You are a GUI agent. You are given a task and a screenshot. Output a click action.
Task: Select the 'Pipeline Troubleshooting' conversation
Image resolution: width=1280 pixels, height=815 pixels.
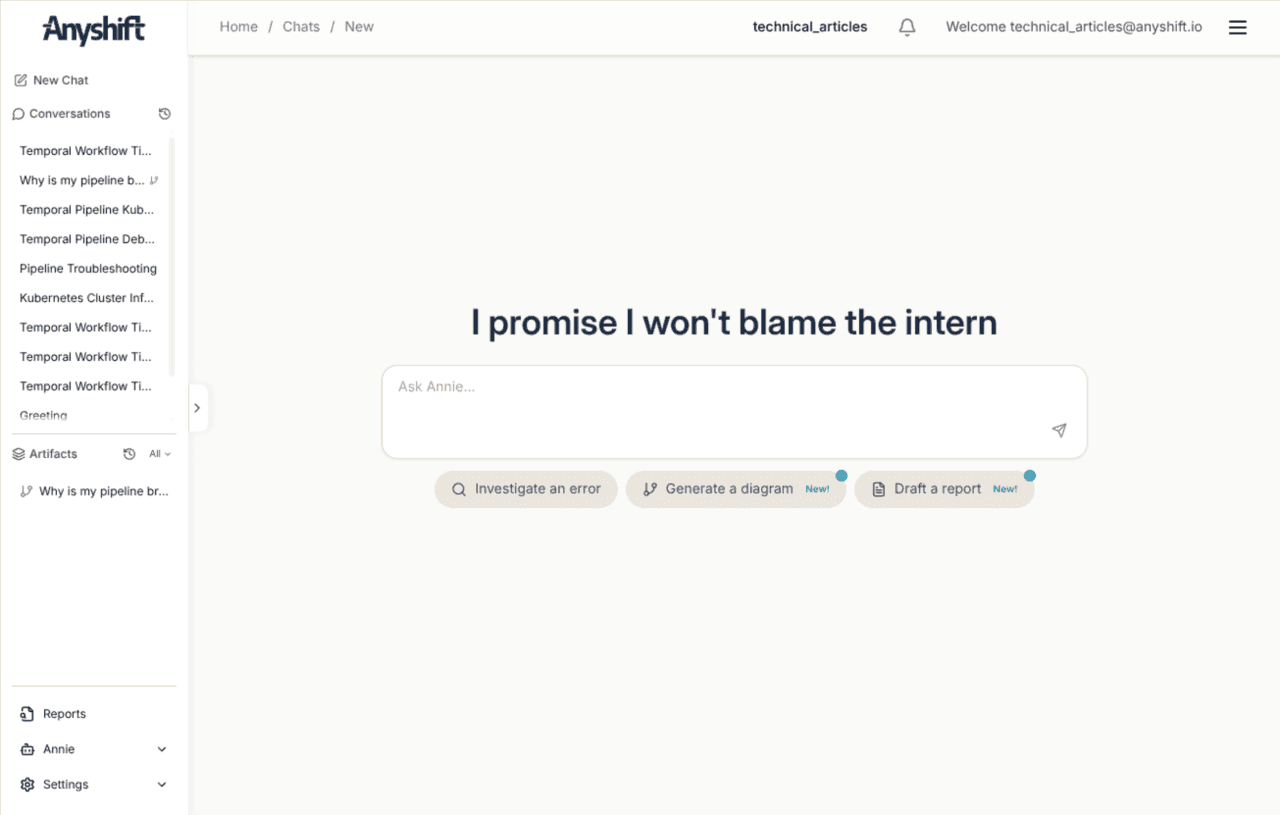(x=88, y=268)
